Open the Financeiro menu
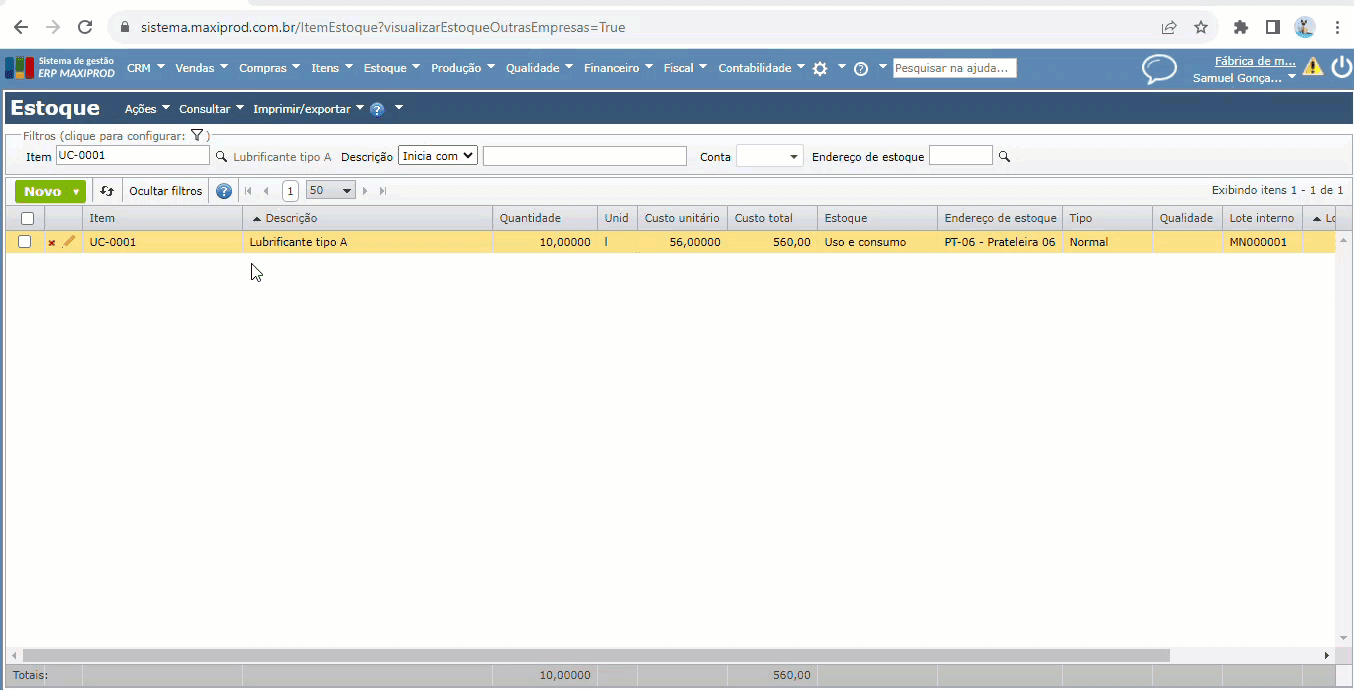Viewport: 1354px width, 690px height. click(x=618, y=68)
